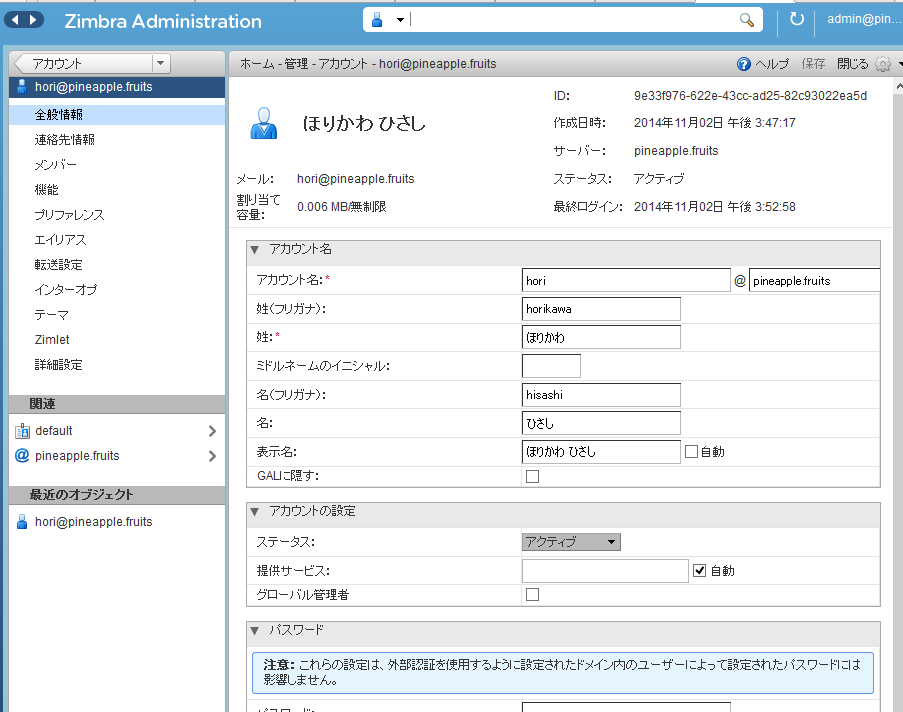Click the 閉じる close button

point(852,64)
